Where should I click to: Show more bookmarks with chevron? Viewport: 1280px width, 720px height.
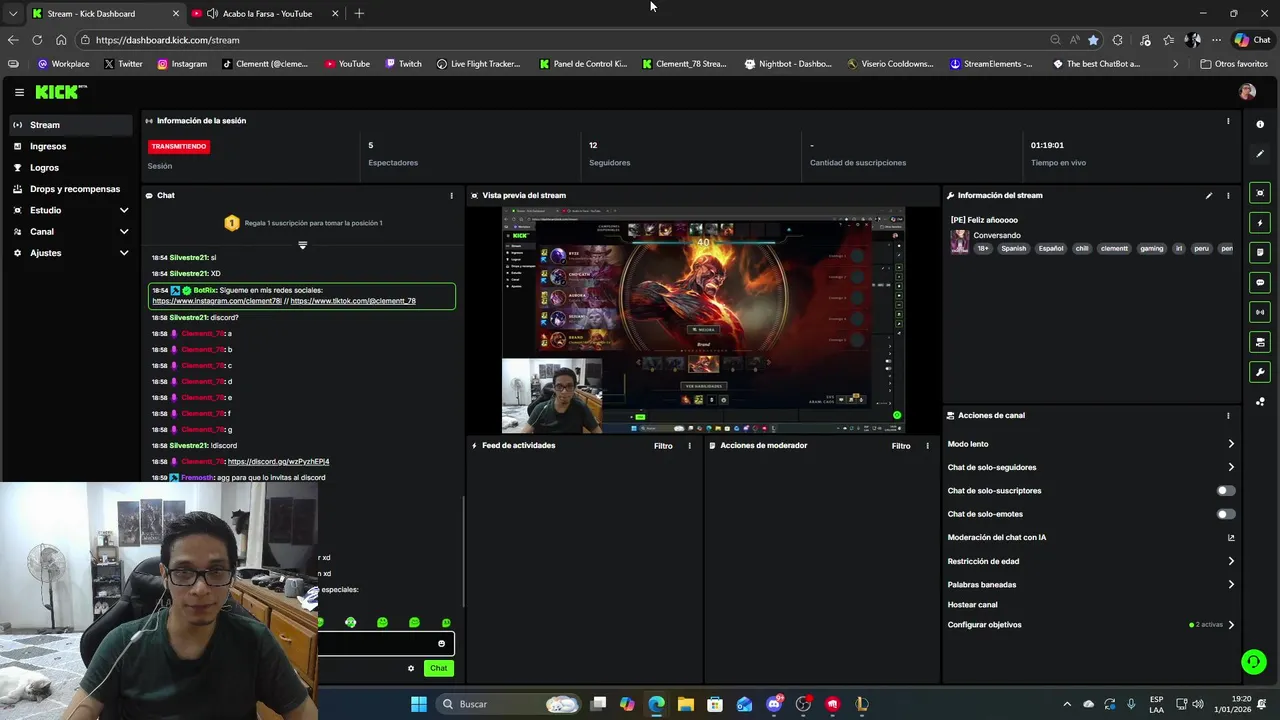tap(1175, 64)
